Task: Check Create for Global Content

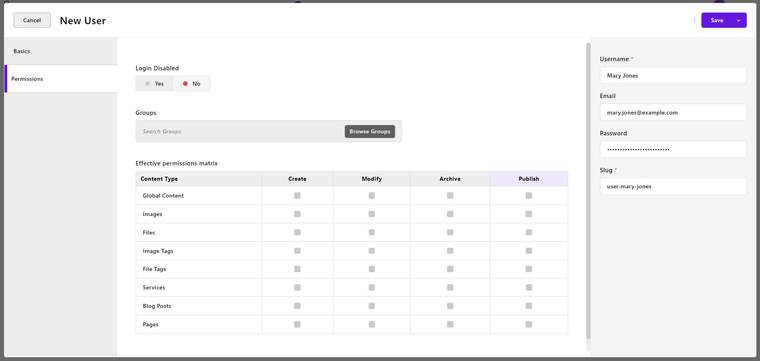Action: coord(297,195)
